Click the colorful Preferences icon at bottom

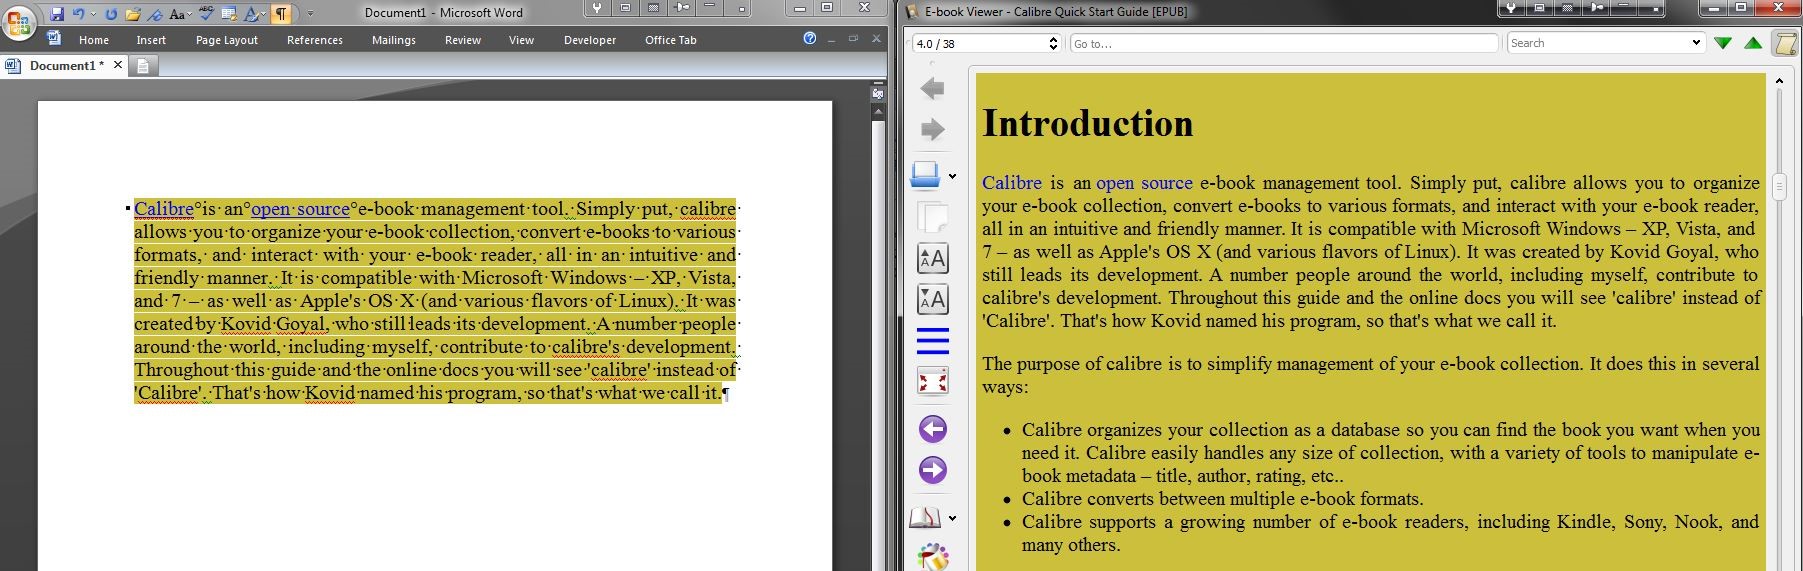point(932,557)
